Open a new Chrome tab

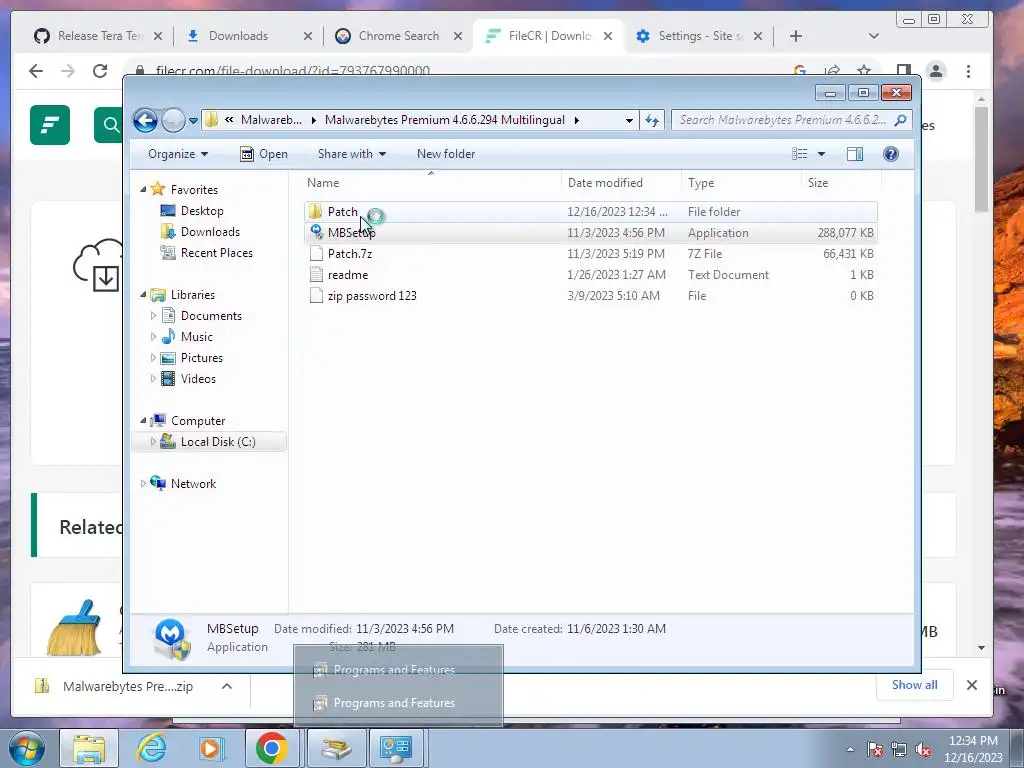pyautogui.click(x=795, y=36)
